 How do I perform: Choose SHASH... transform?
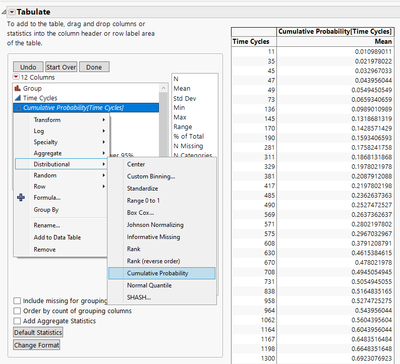(139, 297)
